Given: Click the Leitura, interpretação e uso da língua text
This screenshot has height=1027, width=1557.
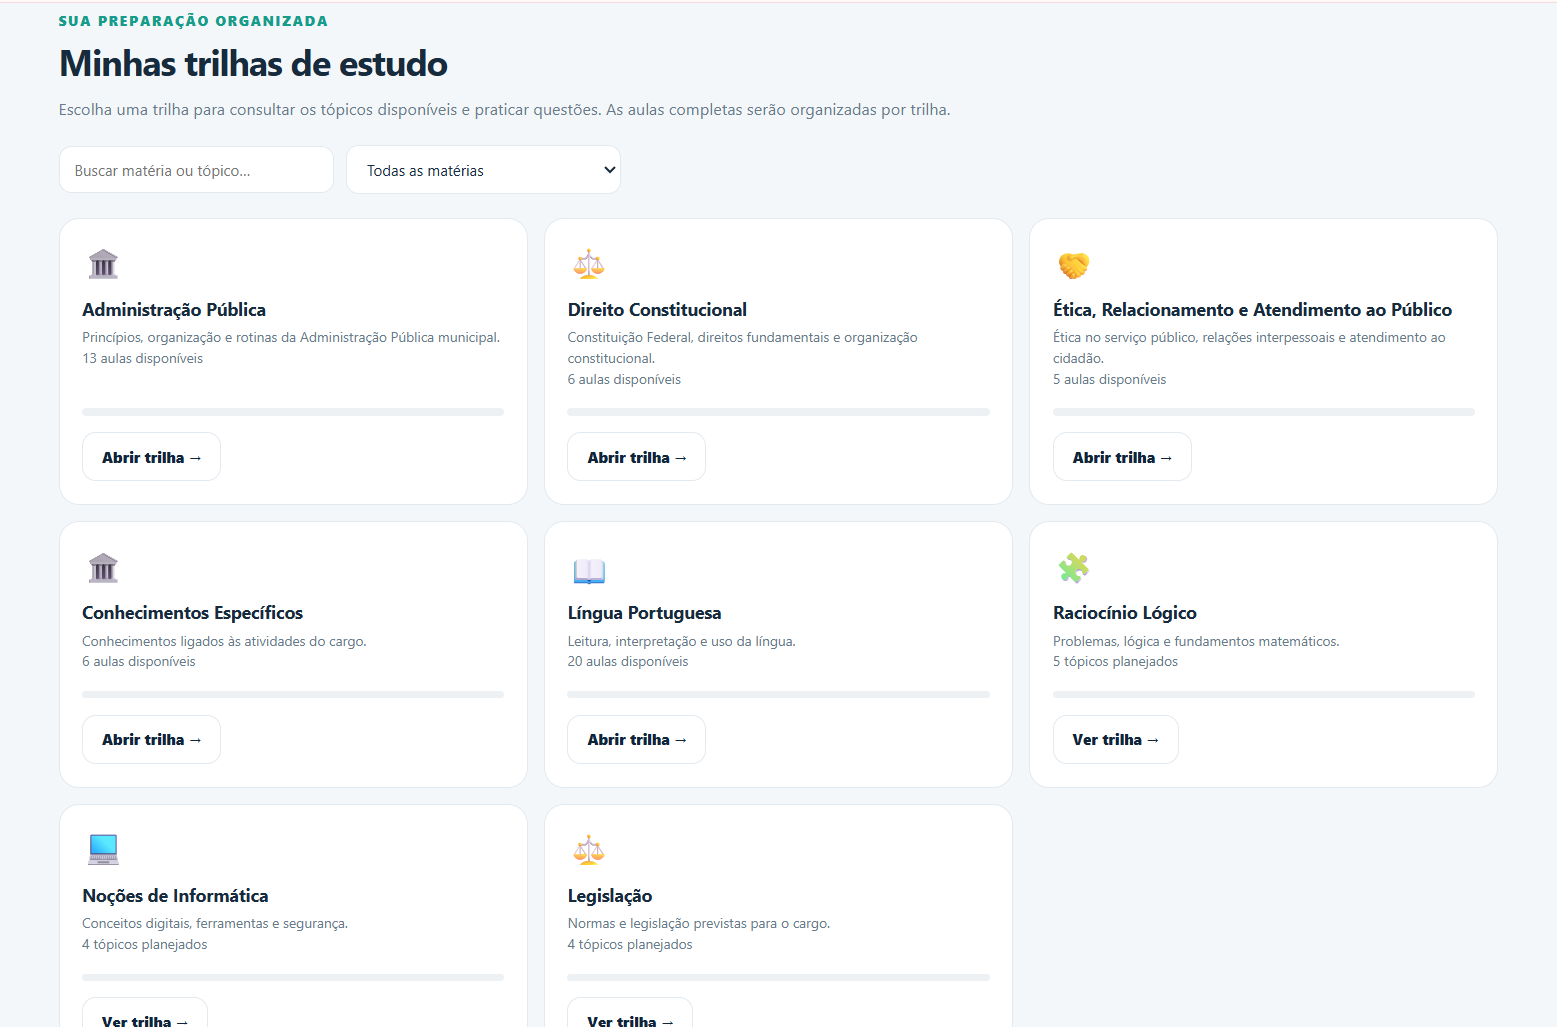Looking at the screenshot, I should click(x=681, y=641).
